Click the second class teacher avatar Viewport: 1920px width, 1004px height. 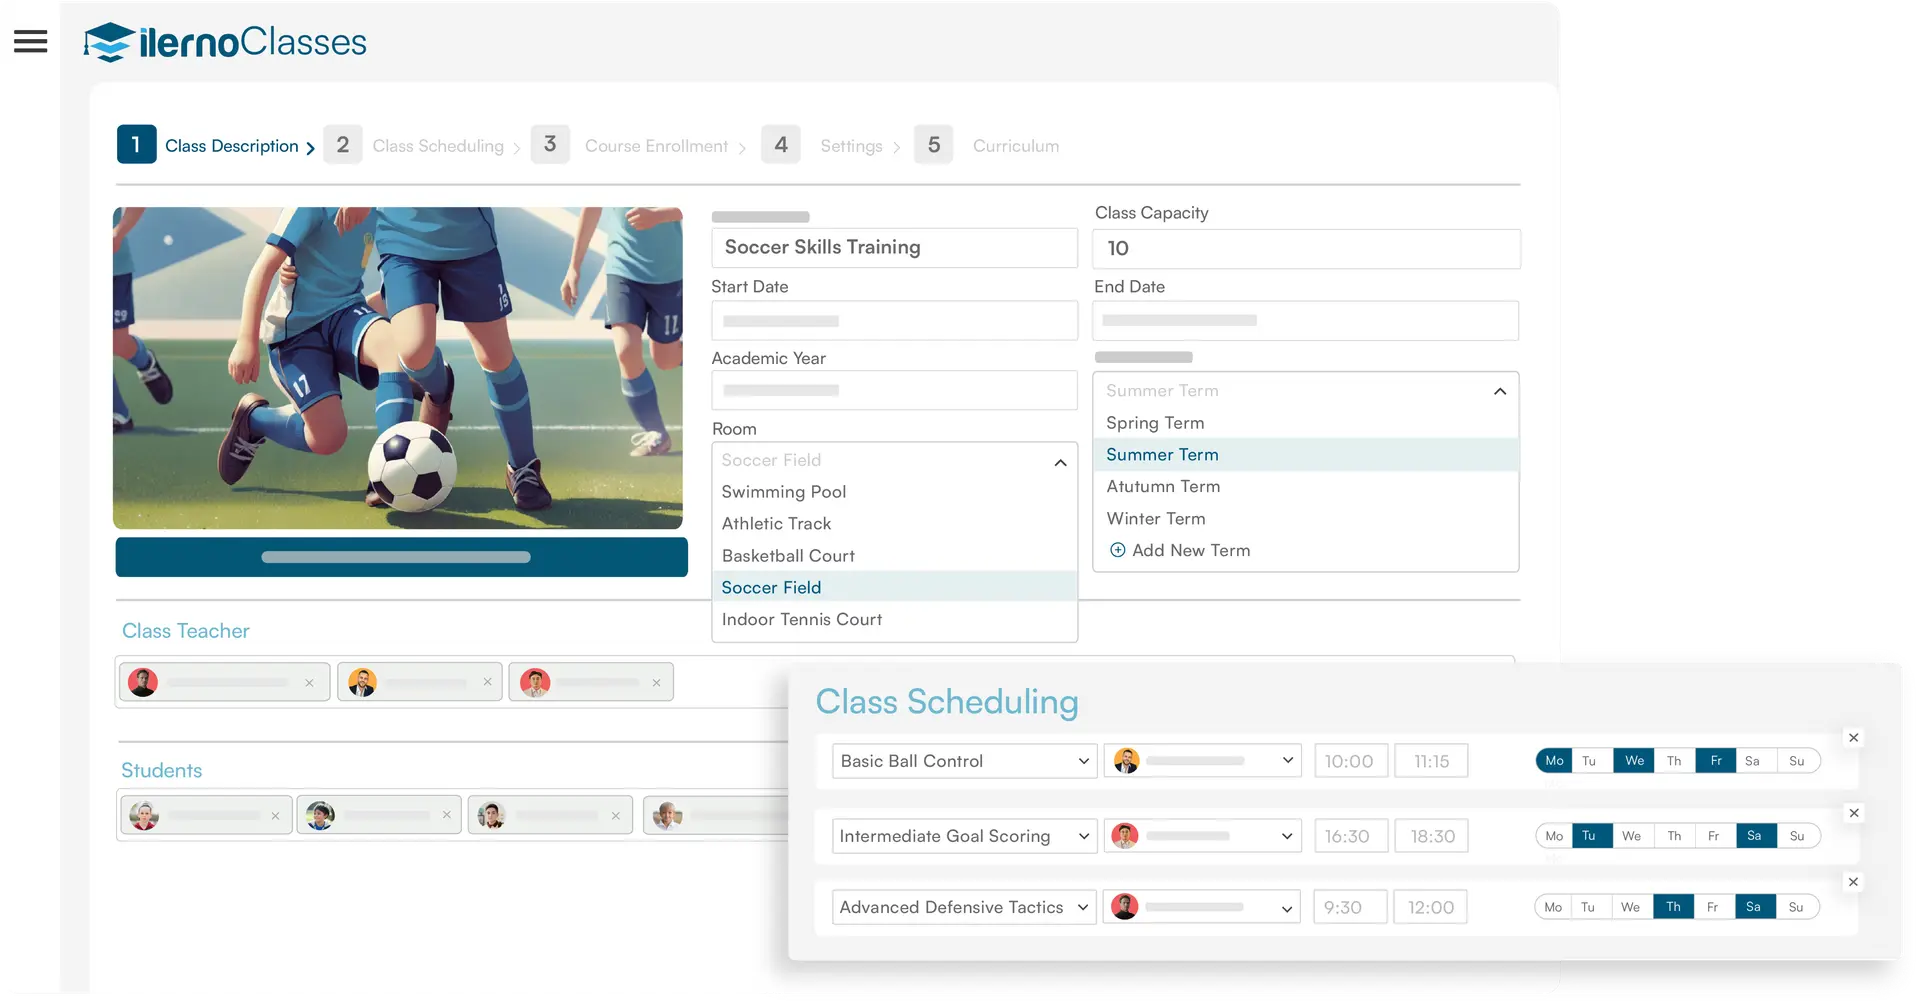362,682
